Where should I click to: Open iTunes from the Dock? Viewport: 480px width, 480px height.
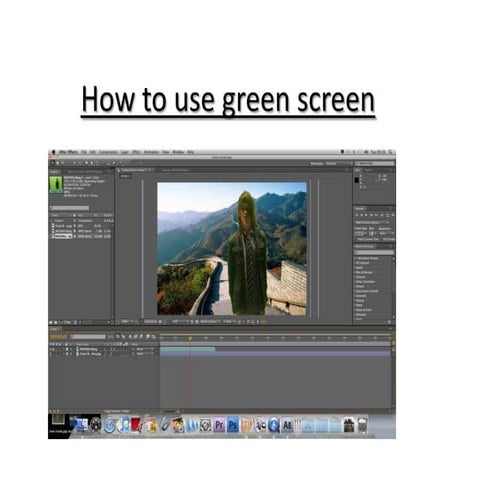coord(124,425)
